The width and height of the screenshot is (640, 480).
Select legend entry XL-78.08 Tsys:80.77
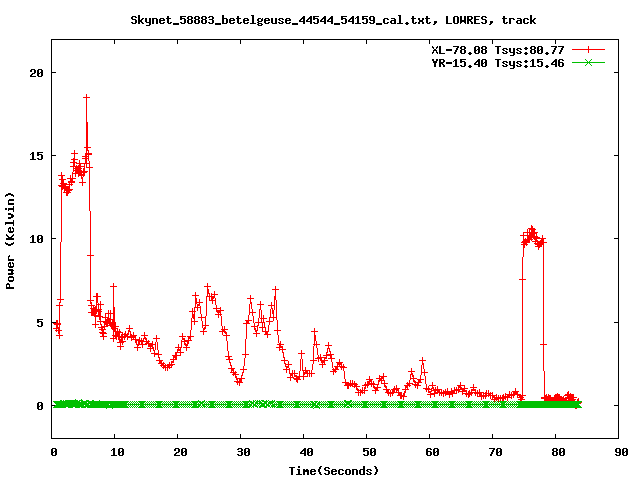click(x=498, y=50)
